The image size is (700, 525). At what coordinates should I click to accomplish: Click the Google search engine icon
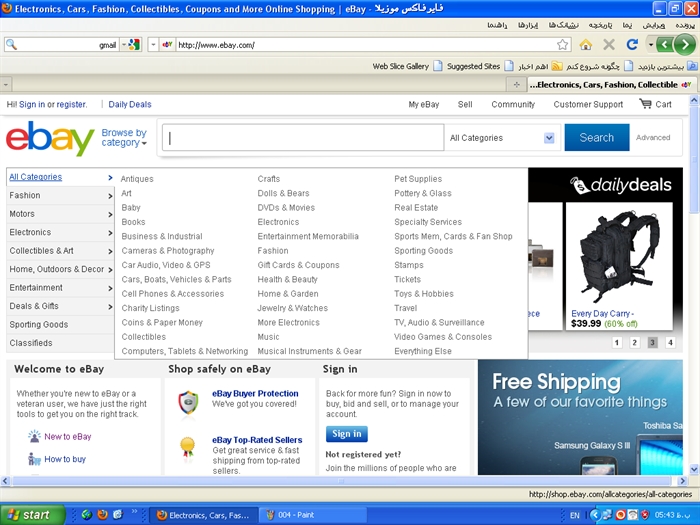tap(133, 45)
